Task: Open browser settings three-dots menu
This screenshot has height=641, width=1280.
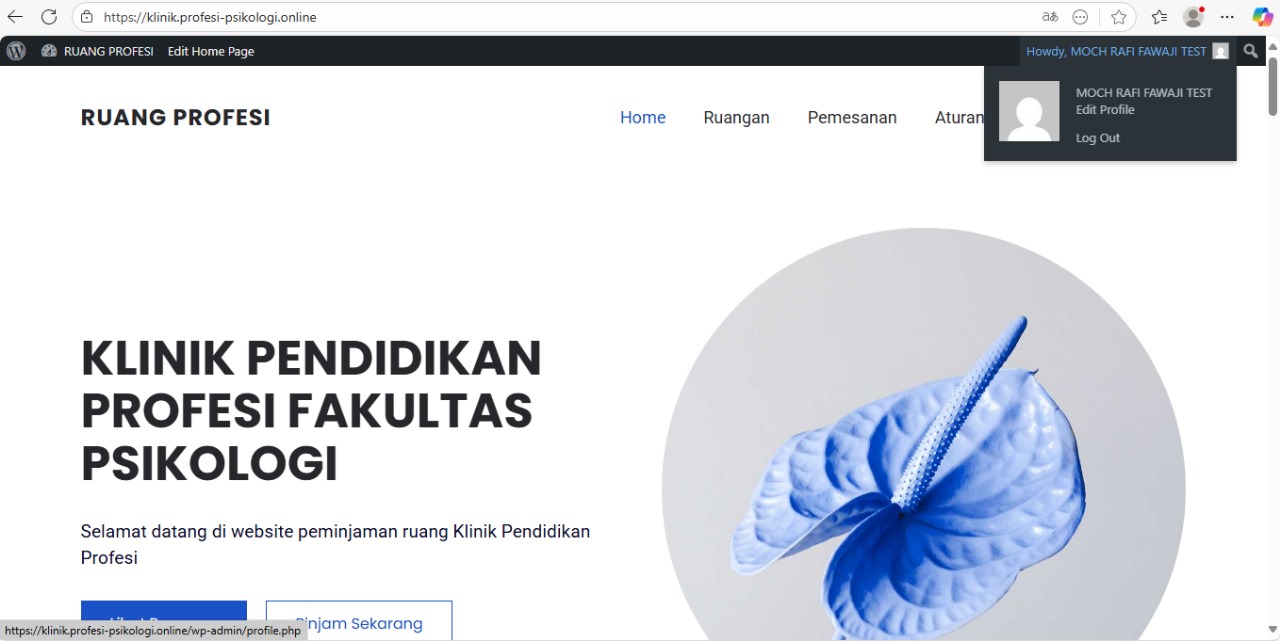Action: pos(1227,17)
